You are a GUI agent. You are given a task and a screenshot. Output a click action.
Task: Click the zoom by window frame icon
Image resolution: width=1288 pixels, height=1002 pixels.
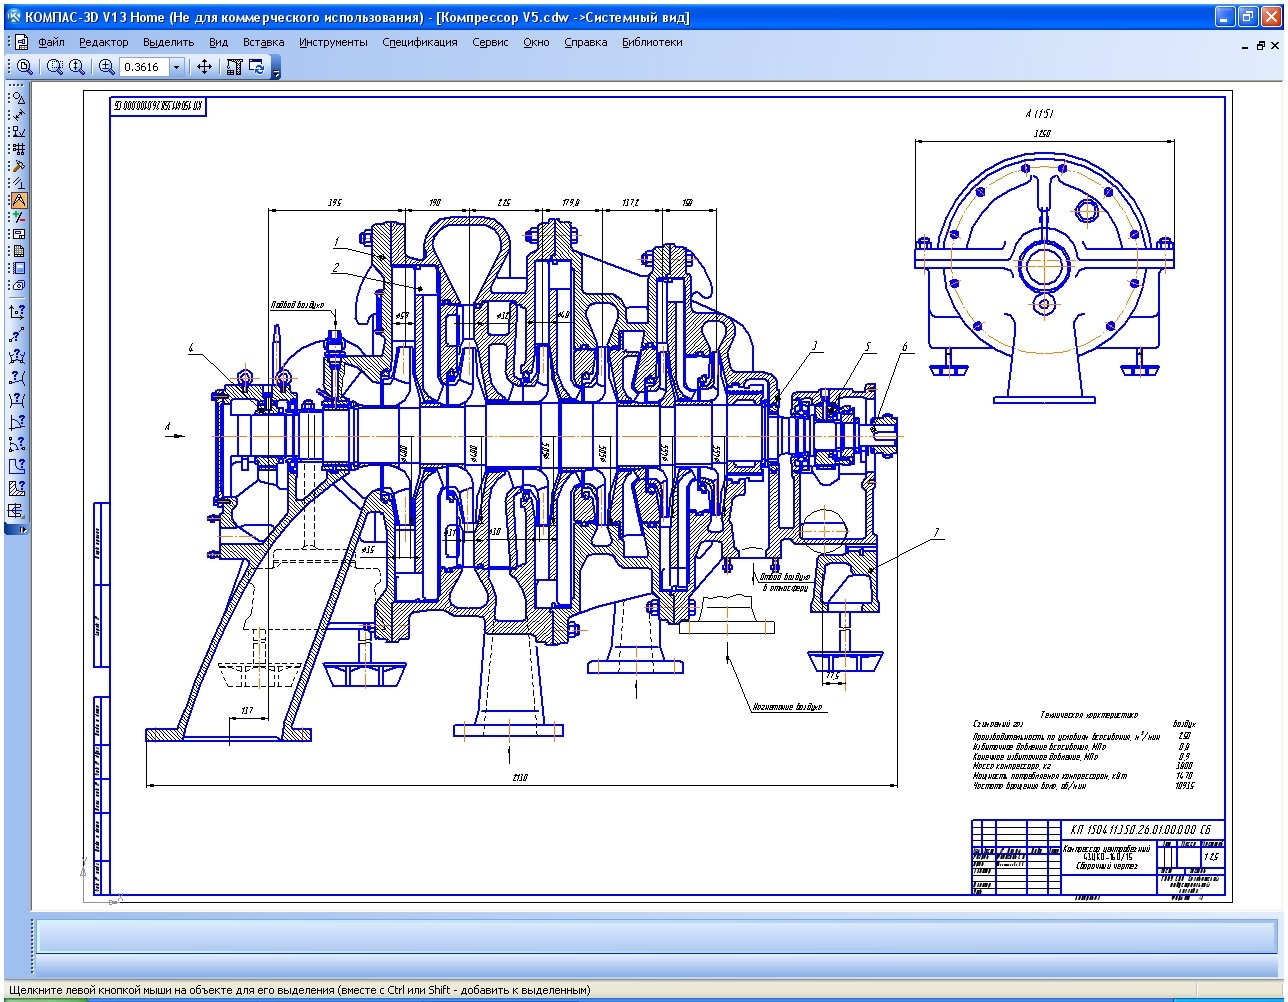coord(55,67)
